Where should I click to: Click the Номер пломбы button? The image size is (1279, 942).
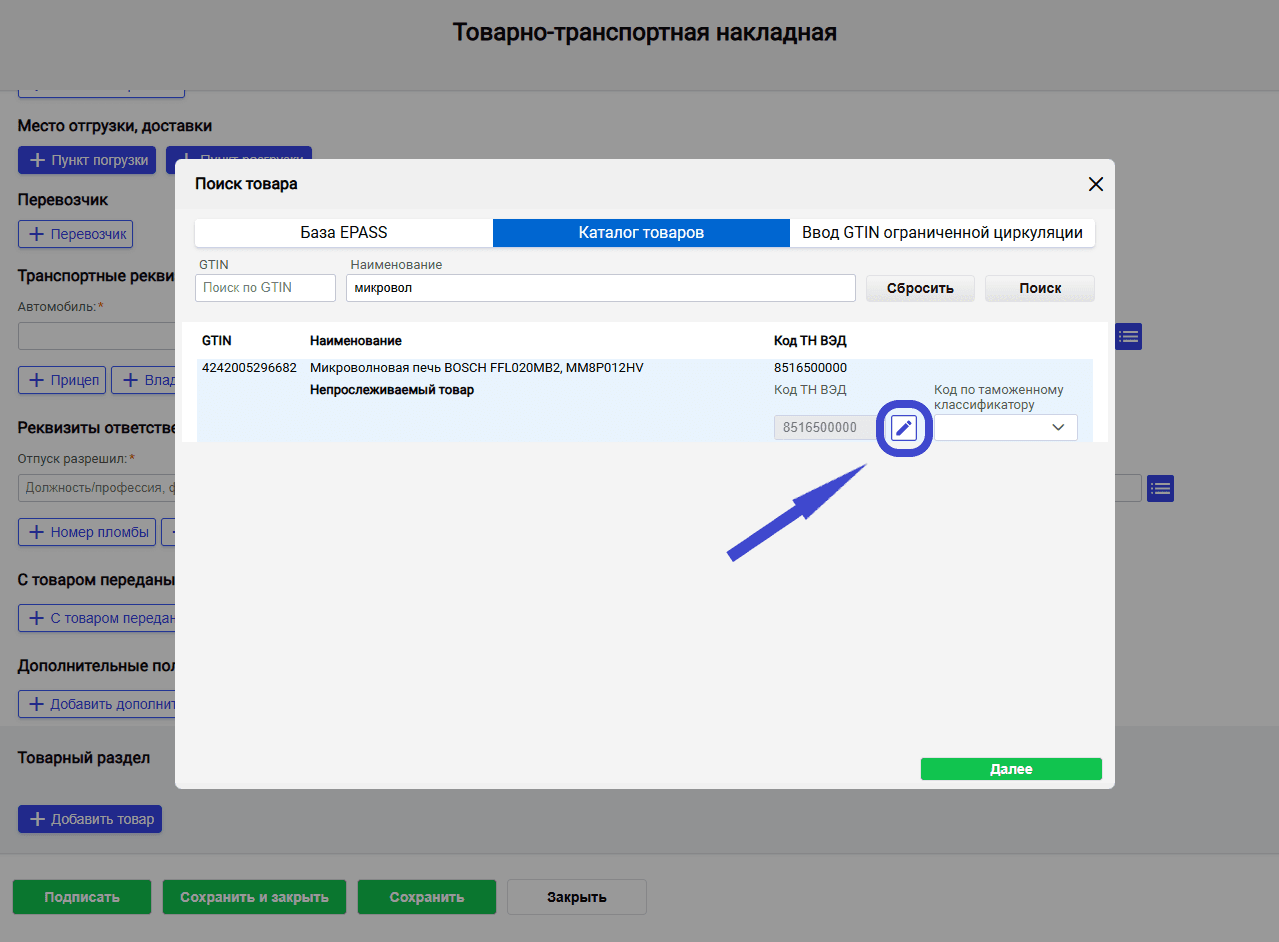tap(86, 531)
